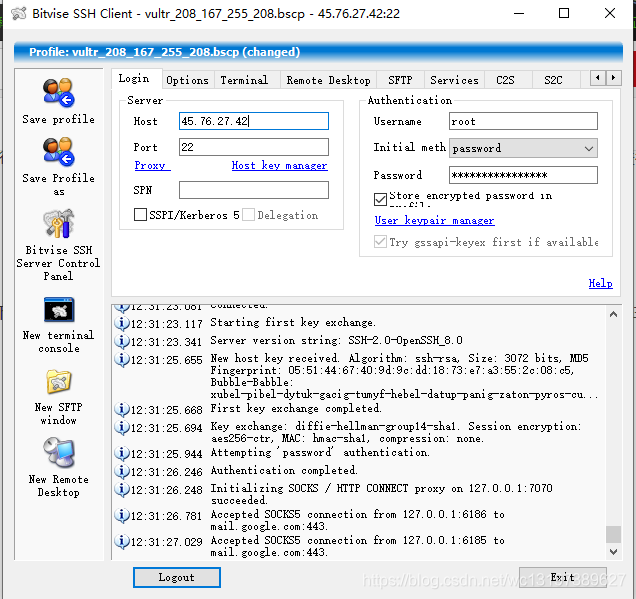Click info icon of 12:31:26.781 log entry
Viewport: 636px width, 599px height.
(122, 515)
